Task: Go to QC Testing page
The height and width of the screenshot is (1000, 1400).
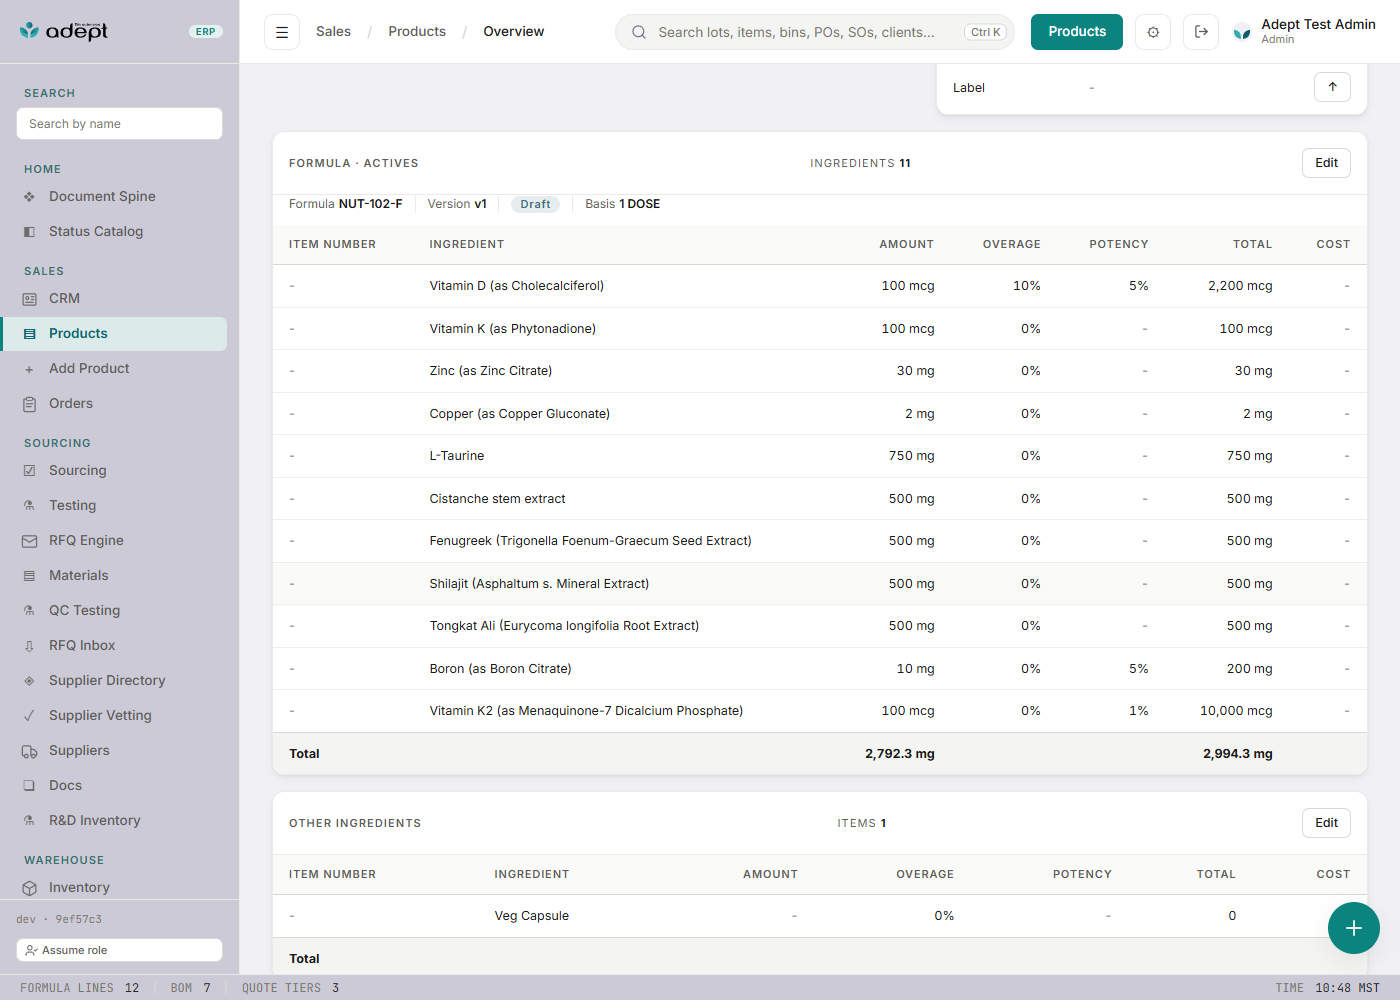Action: [x=114, y=611]
